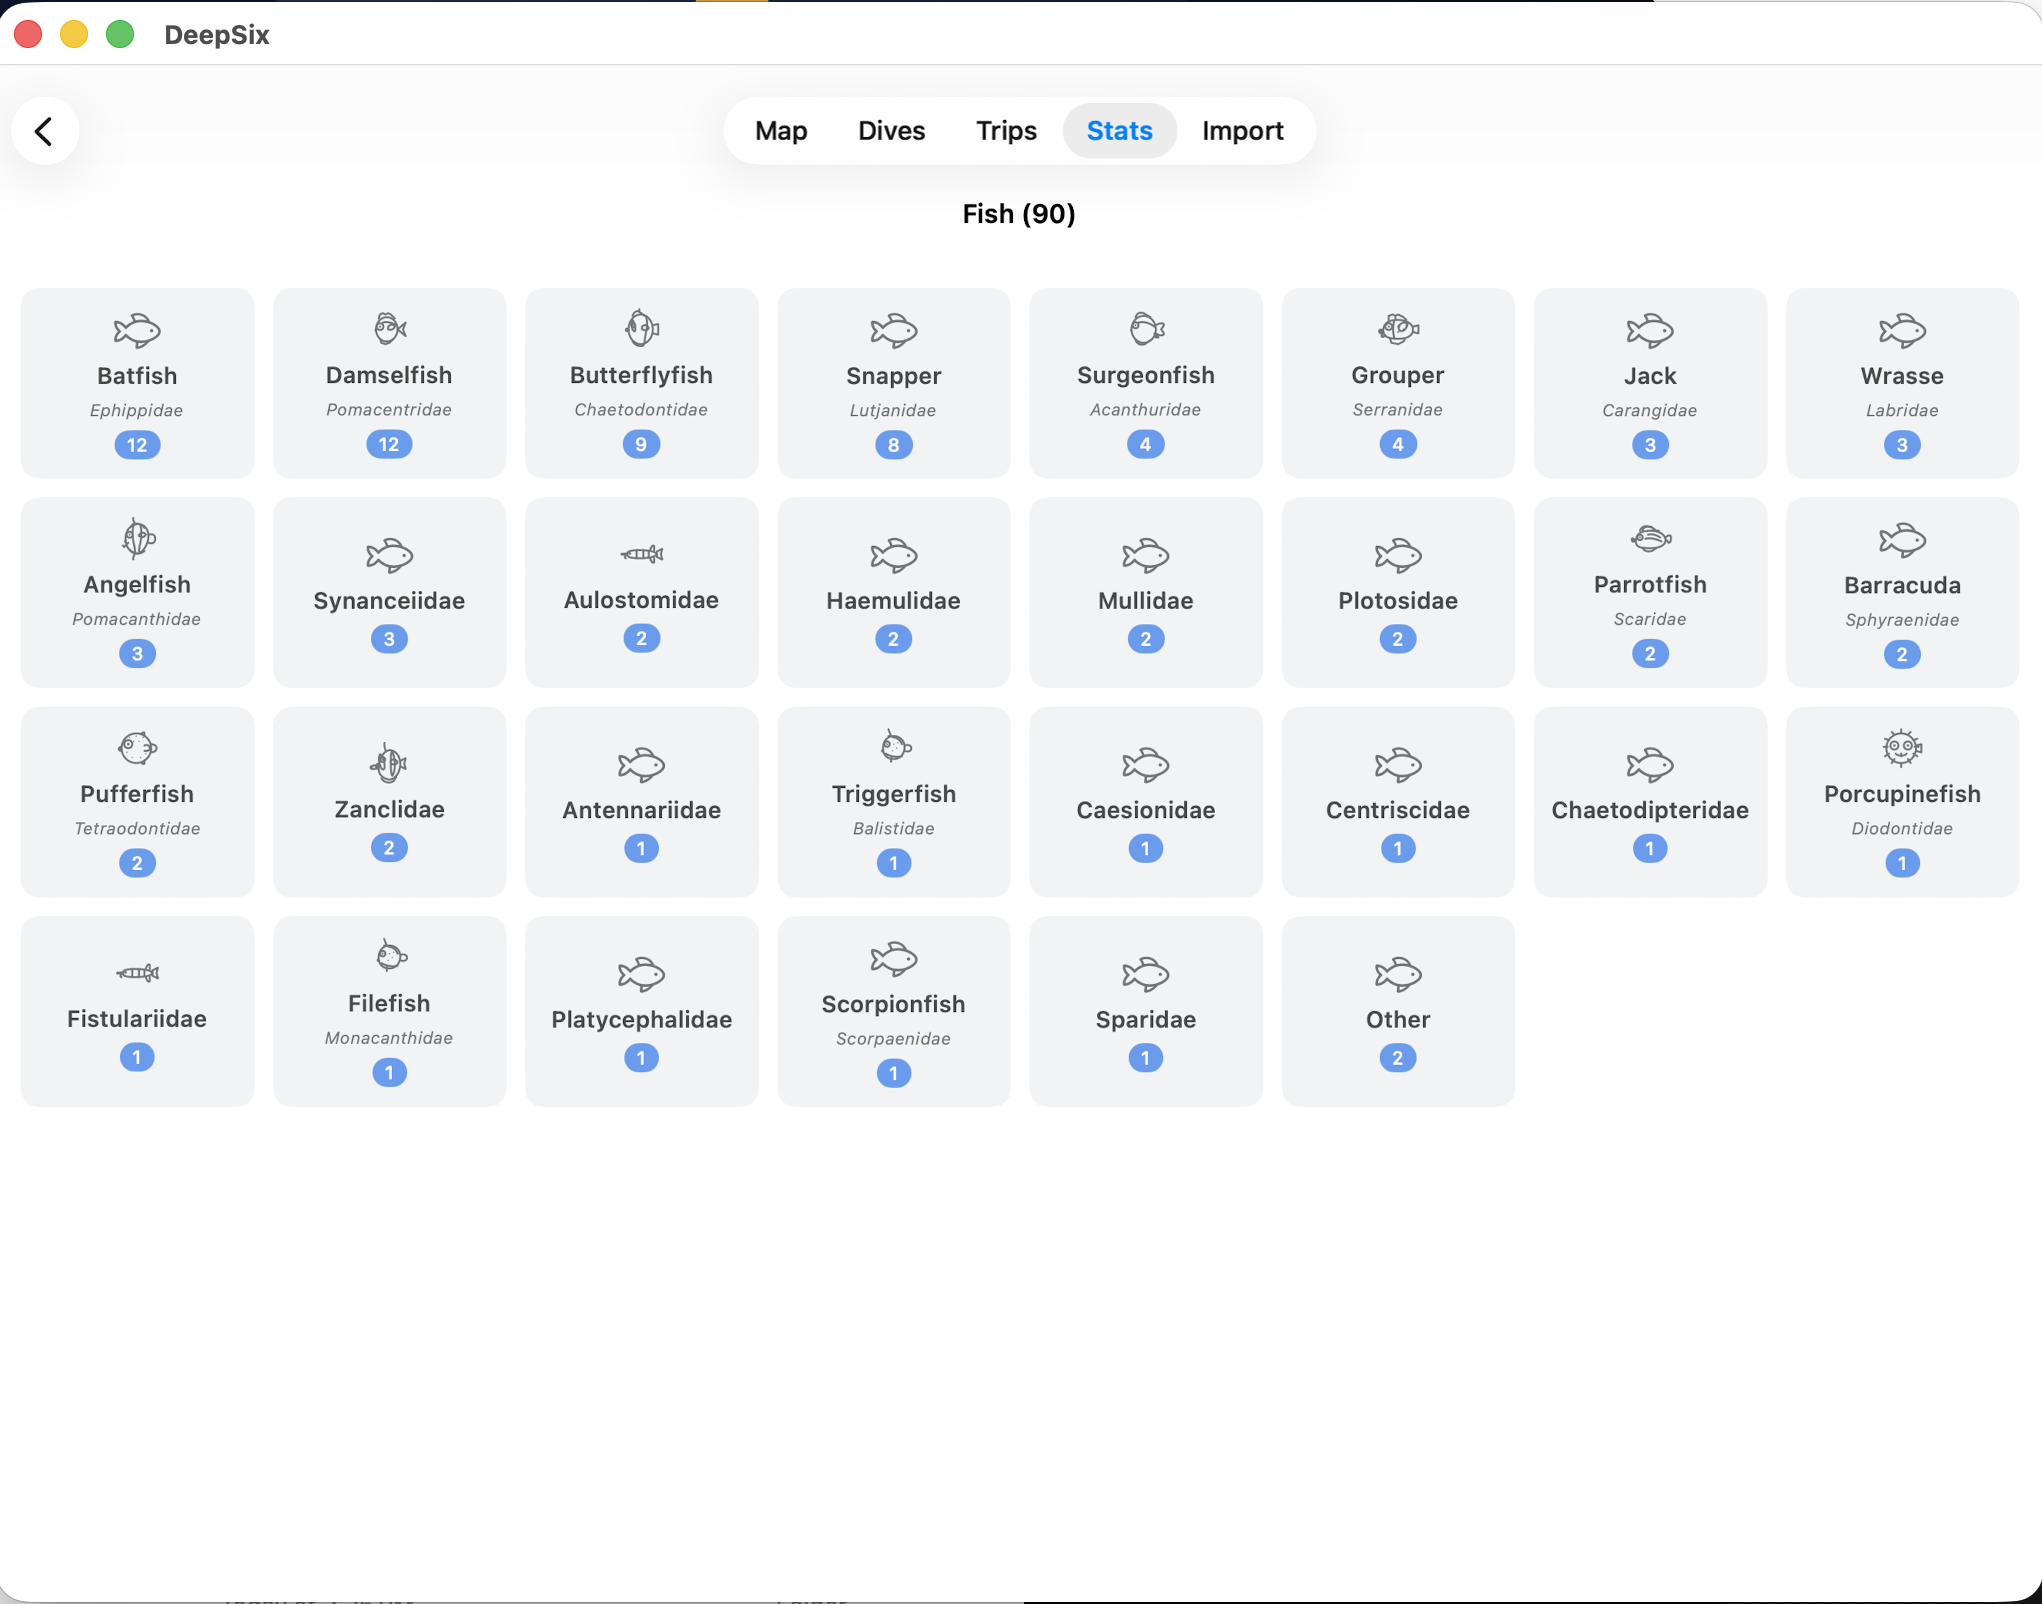The image size is (2042, 1604).
Task: Click the Pufferfish icon
Action: [x=137, y=747]
